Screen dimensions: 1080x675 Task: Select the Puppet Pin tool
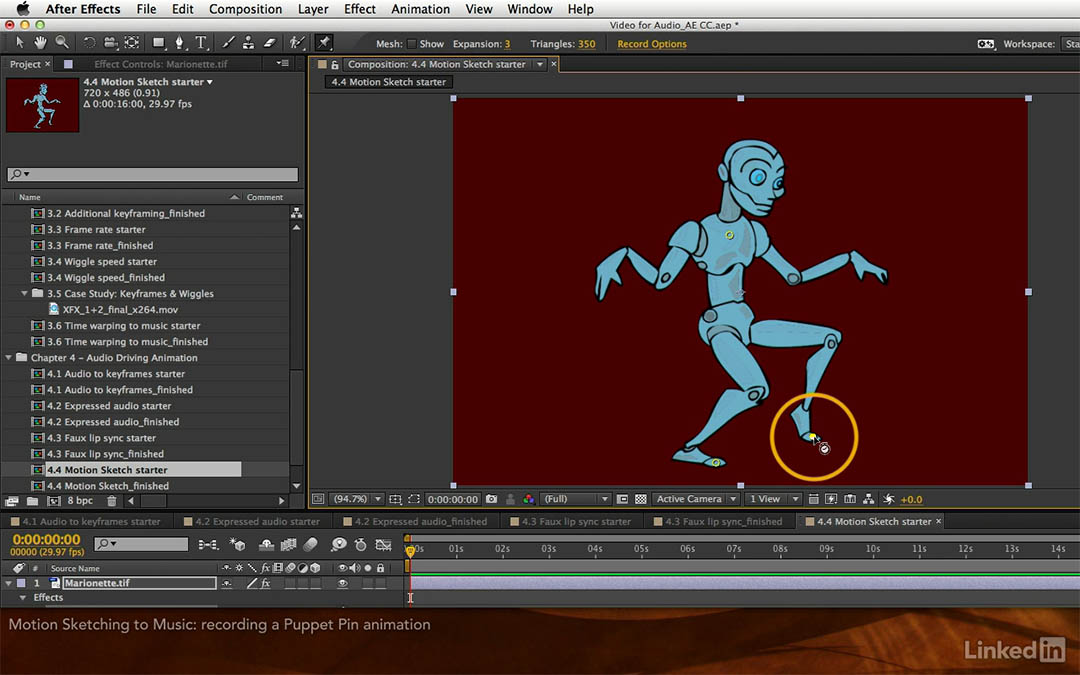(324, 43)
